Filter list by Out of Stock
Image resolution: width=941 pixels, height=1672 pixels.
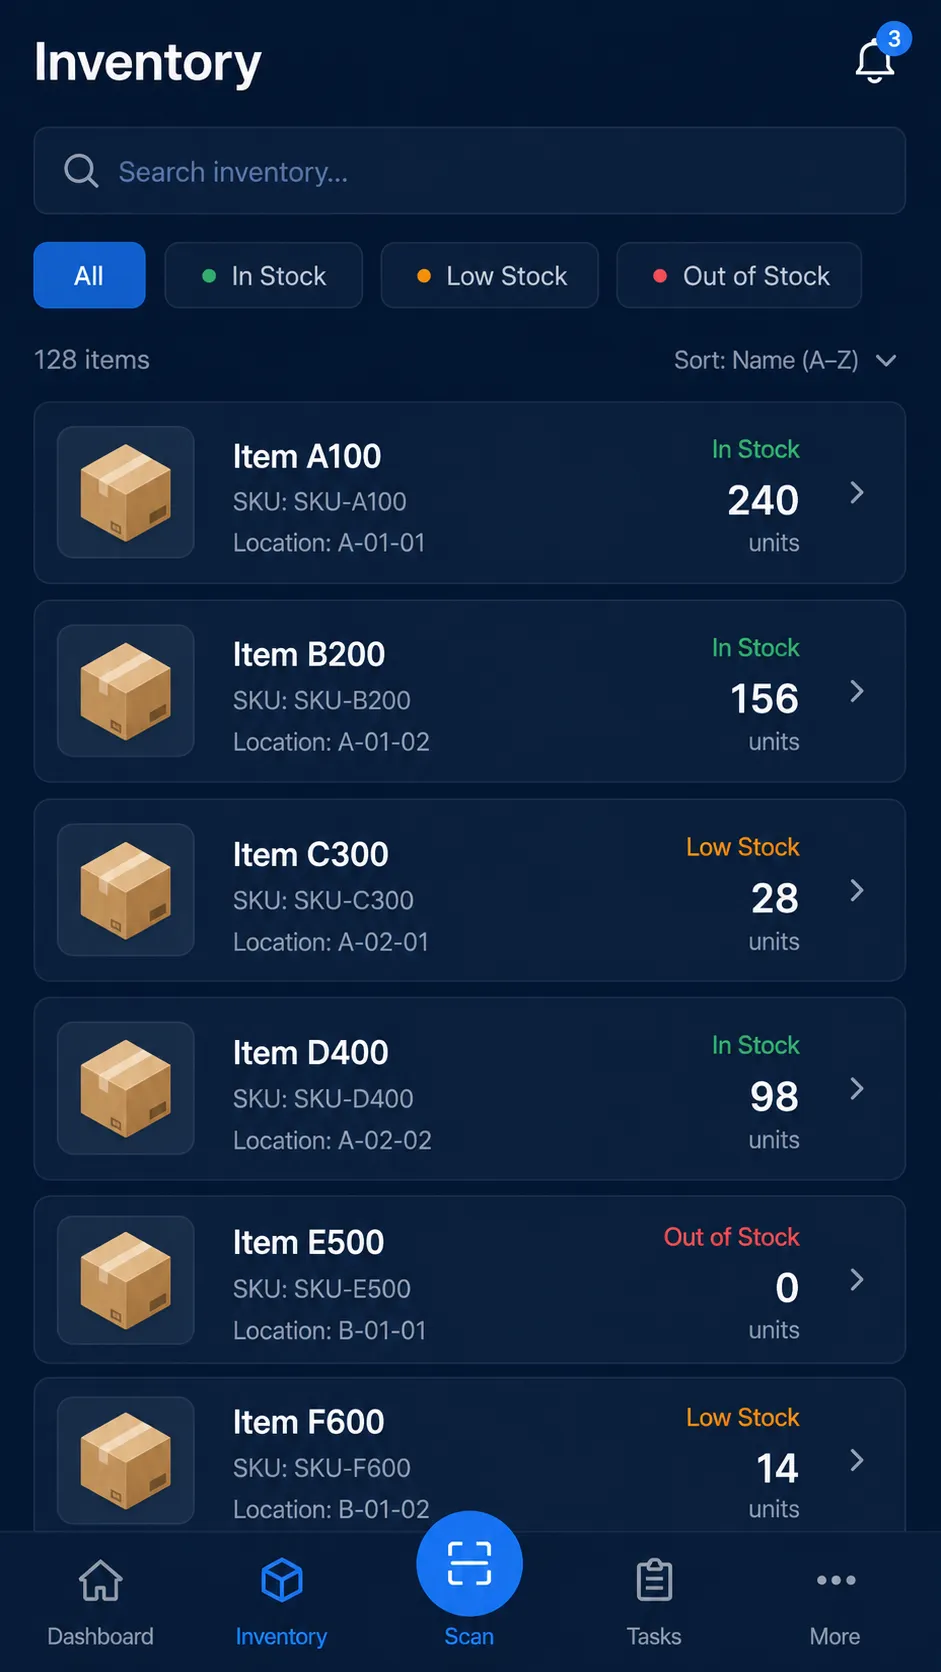tap(739, 275)
